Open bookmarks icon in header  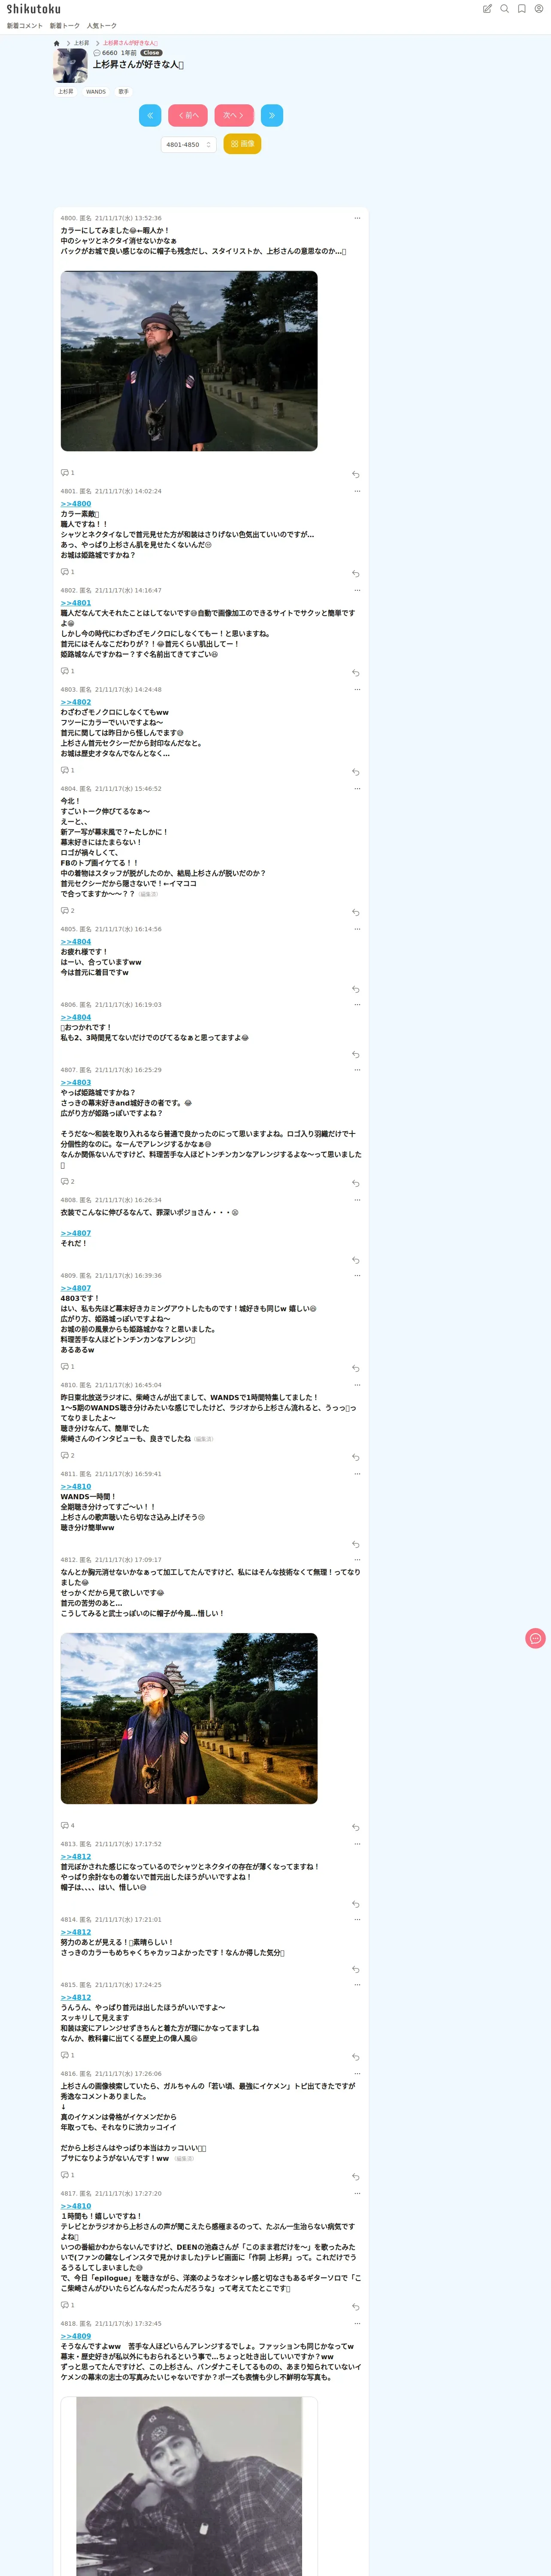coord(521,9)
